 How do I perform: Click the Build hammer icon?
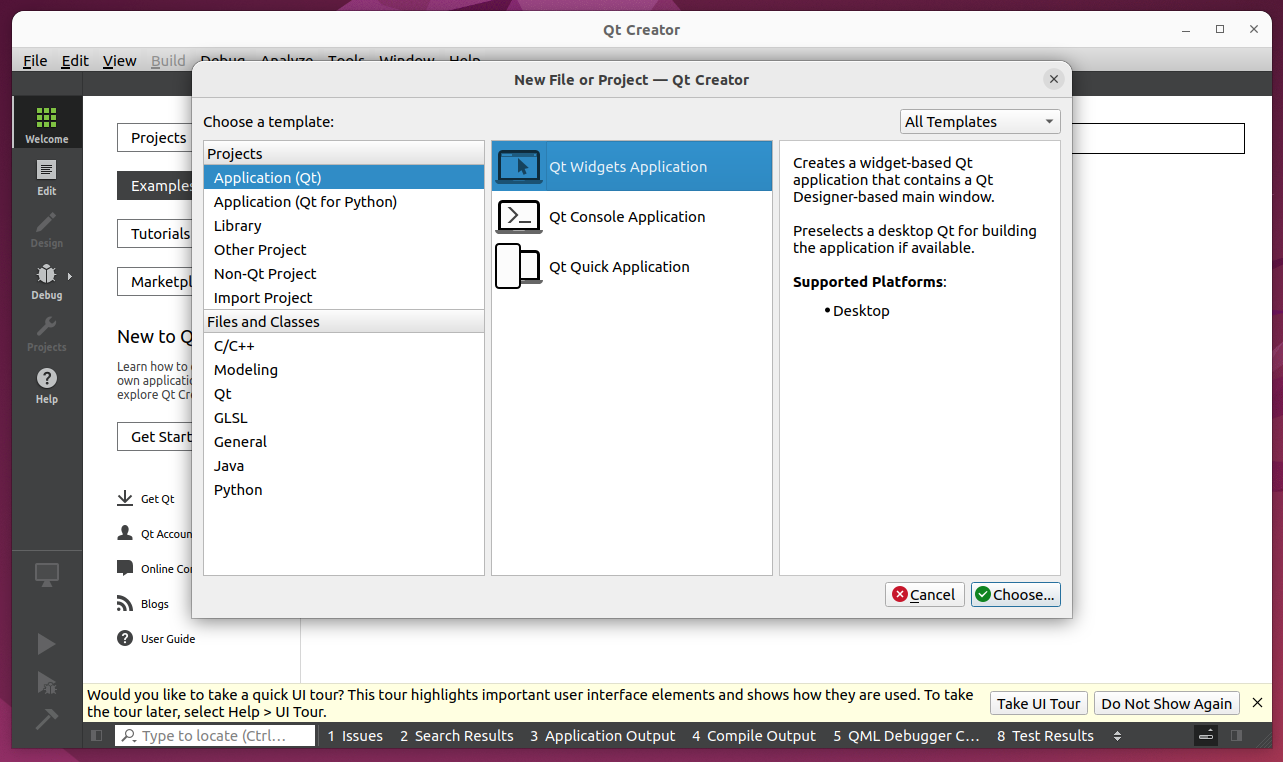[x=47, y=718]
